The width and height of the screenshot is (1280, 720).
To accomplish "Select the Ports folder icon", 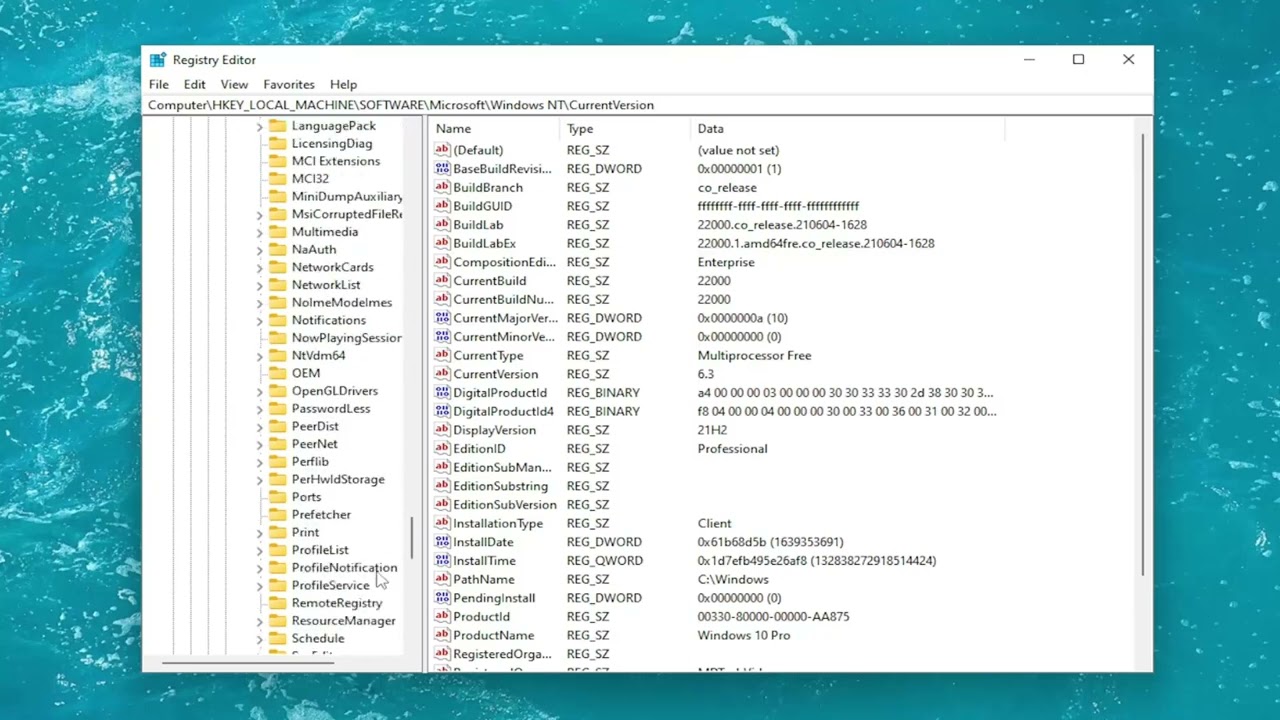I will click(x=277, y=497).
